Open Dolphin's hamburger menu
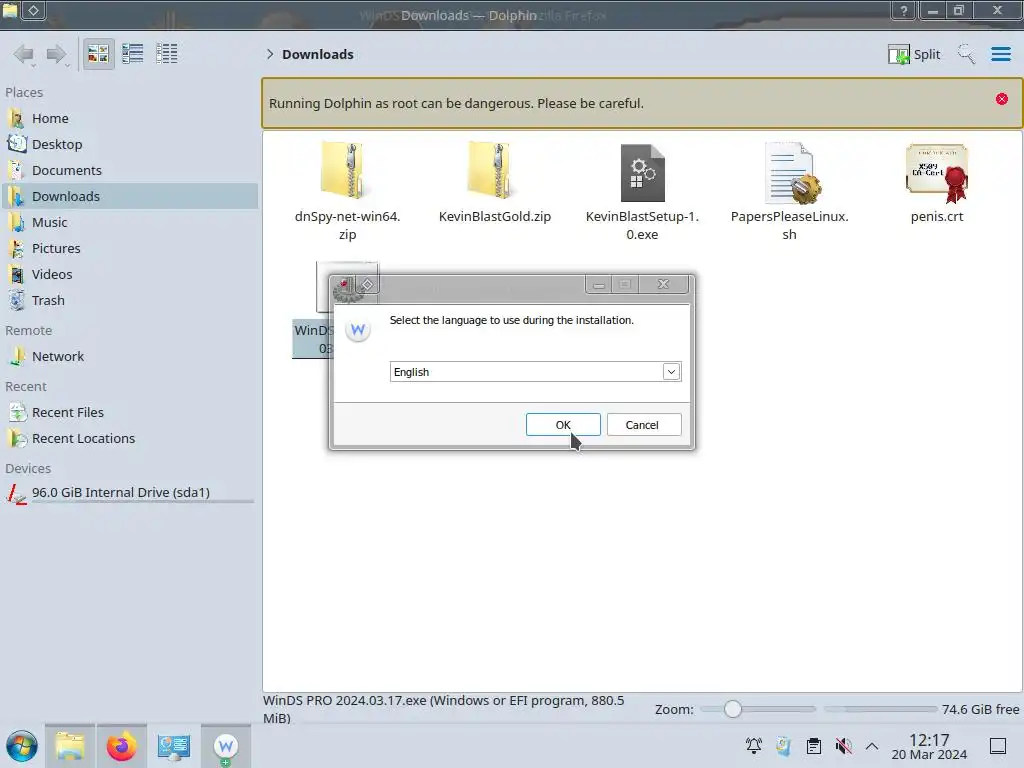The width and height of the screenshot is (1024, 768). click(1000, 54)
